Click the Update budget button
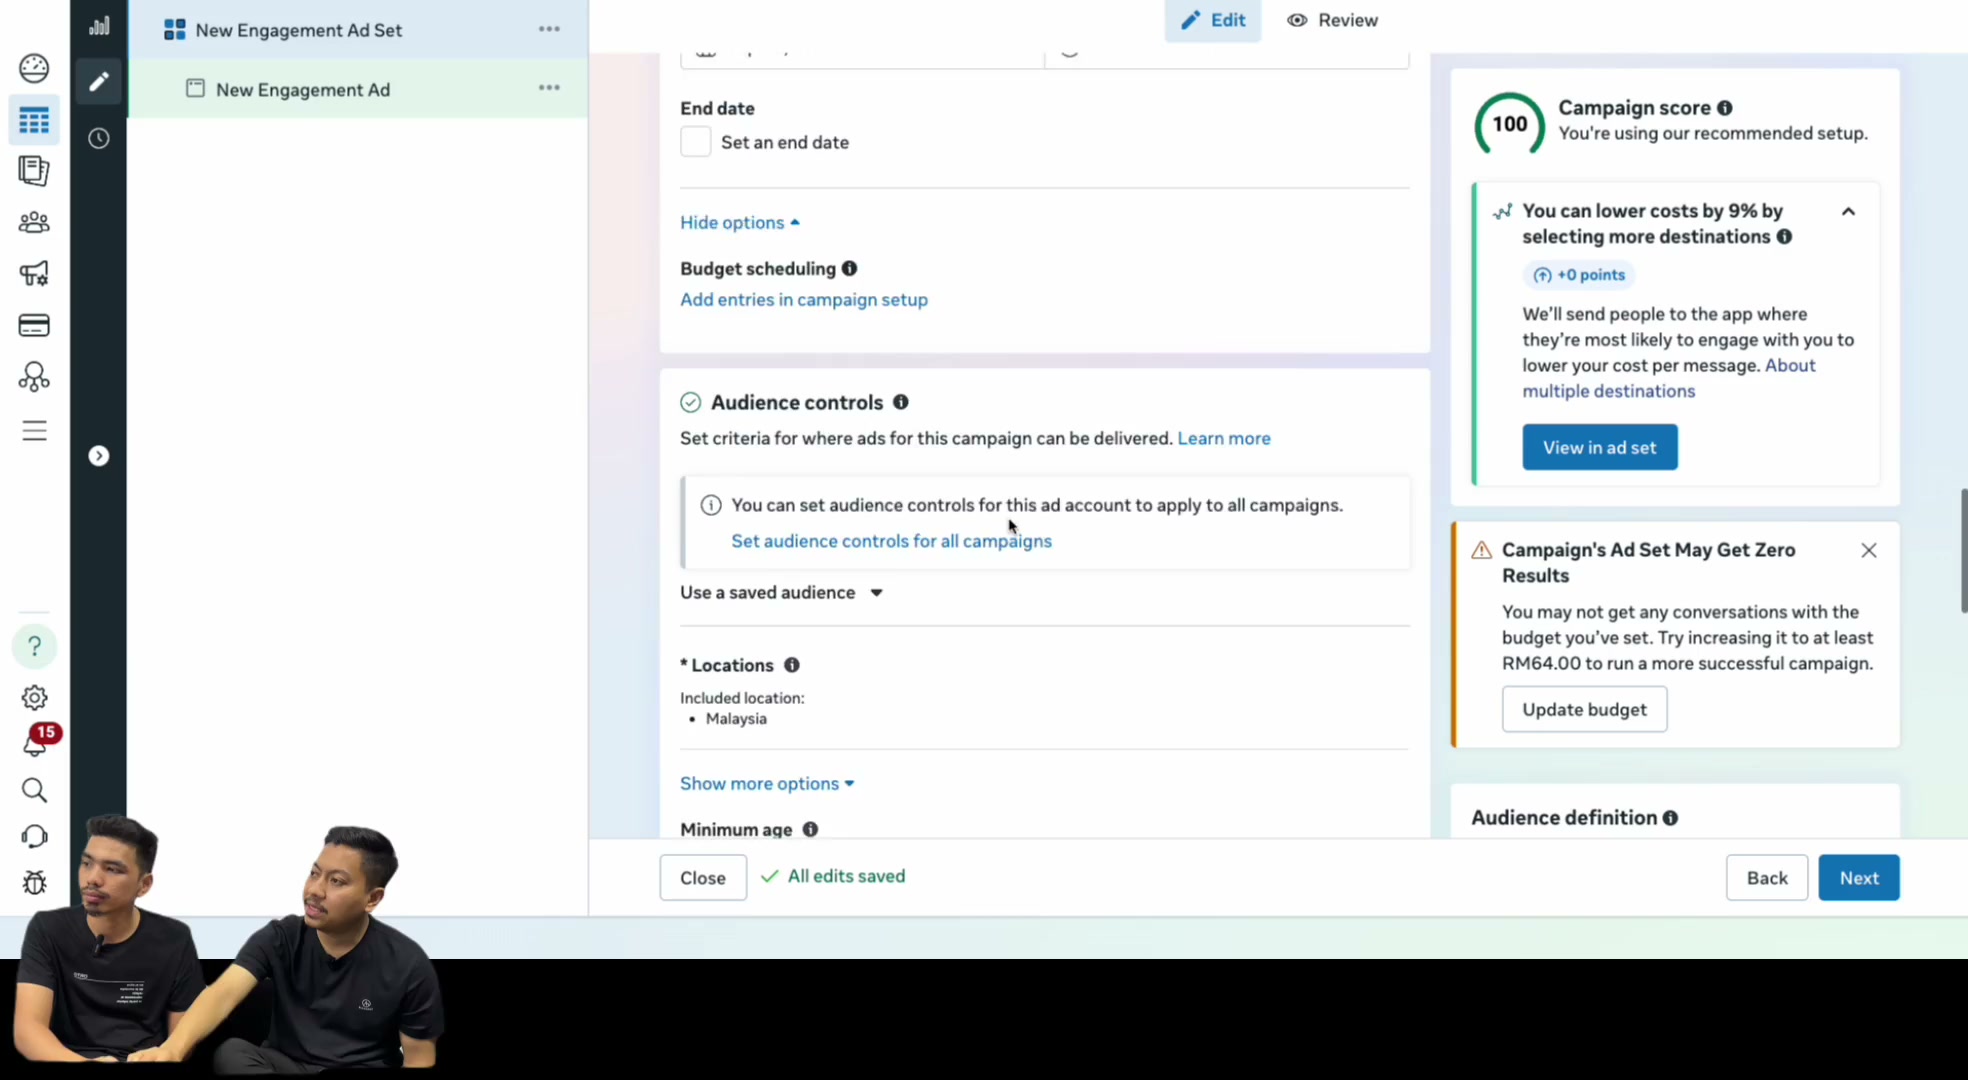Screen dimensions: 1968x1080 [x=1584, y=709]
